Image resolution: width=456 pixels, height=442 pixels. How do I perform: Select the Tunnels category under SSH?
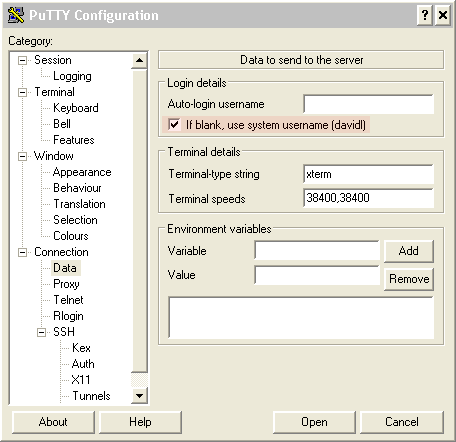pos(91,396)
